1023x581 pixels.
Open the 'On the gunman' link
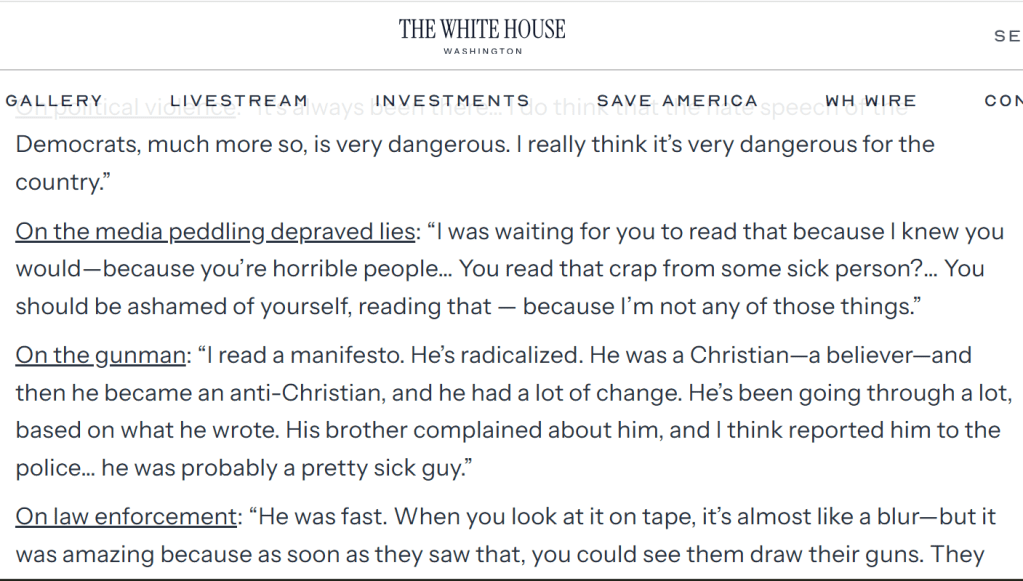(x=101, y=355)
